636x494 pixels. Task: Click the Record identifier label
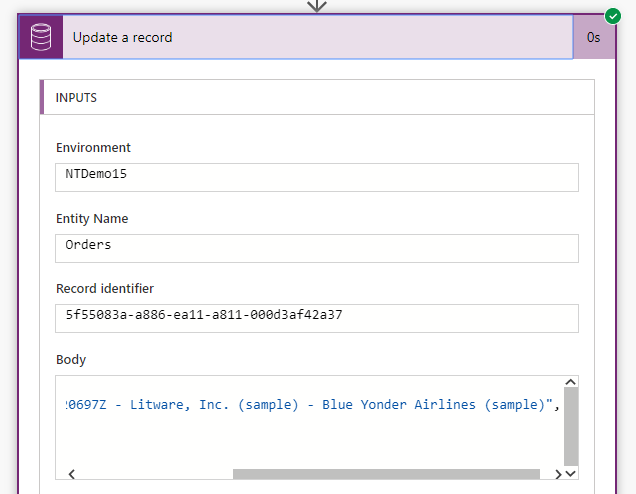(105, 289)
